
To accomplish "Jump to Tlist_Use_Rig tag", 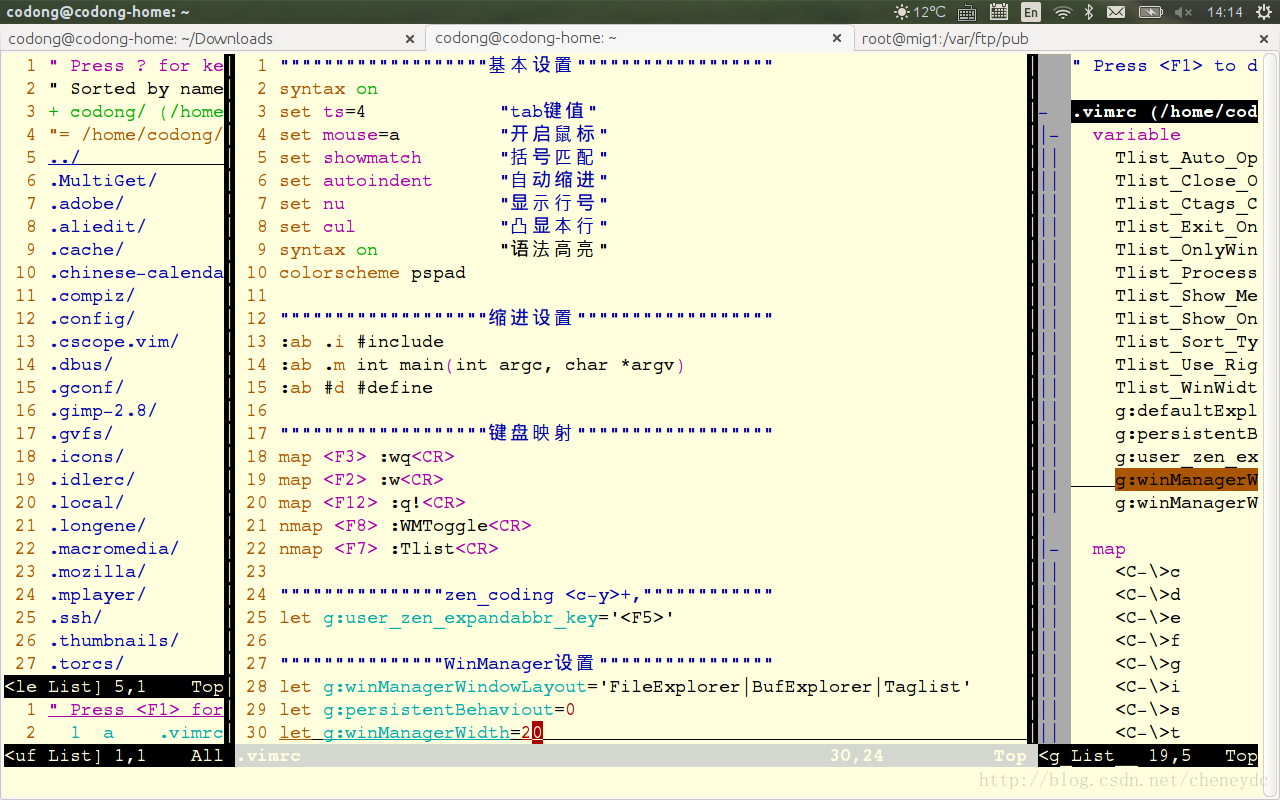I will tap(1186, 365).
